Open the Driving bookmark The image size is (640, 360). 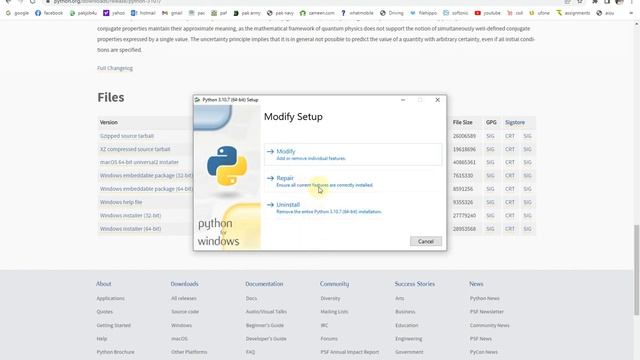(392, 13)
